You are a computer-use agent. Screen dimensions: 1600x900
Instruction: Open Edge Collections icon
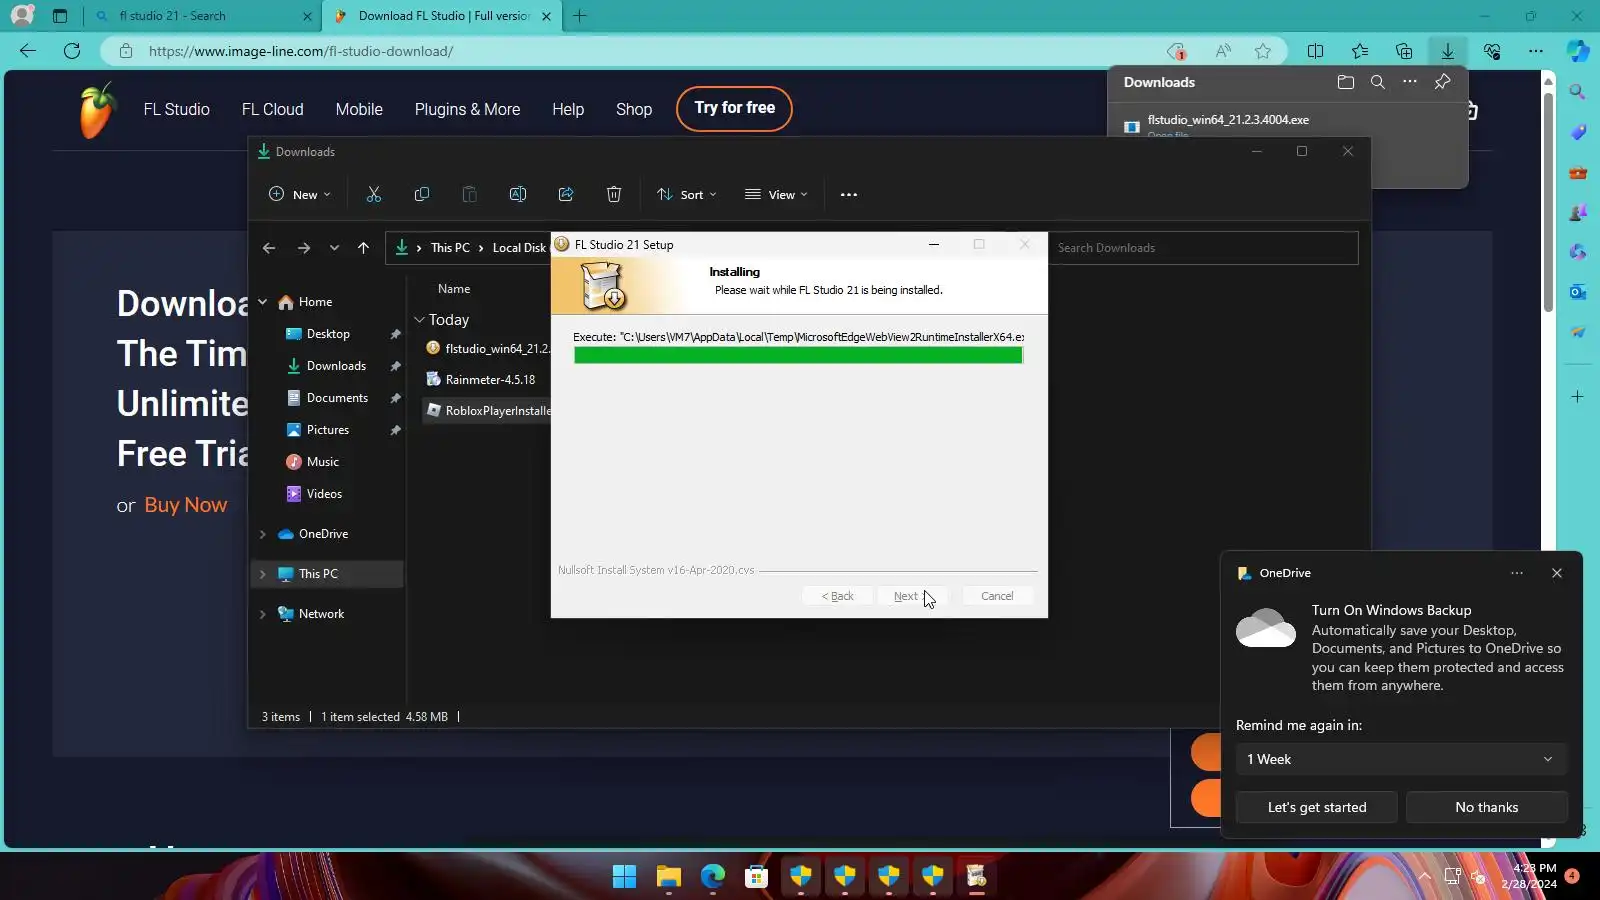[x=1404, y=51]
